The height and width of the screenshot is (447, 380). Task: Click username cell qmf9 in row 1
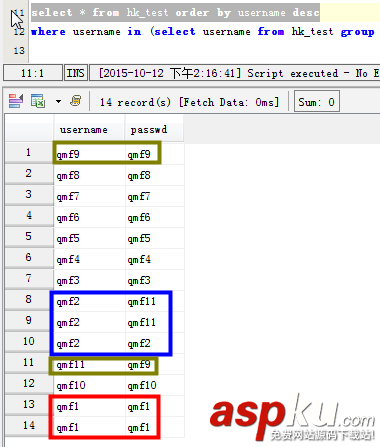89,154
